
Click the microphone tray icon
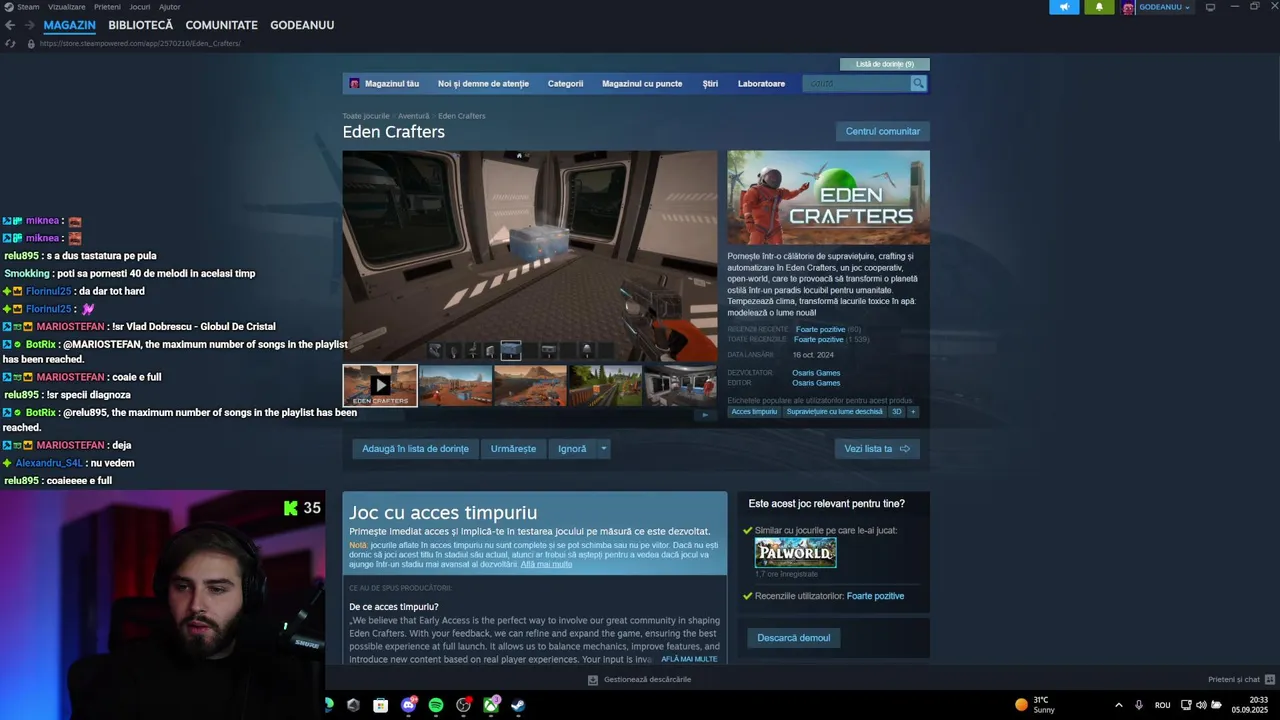pos(1139,705)
